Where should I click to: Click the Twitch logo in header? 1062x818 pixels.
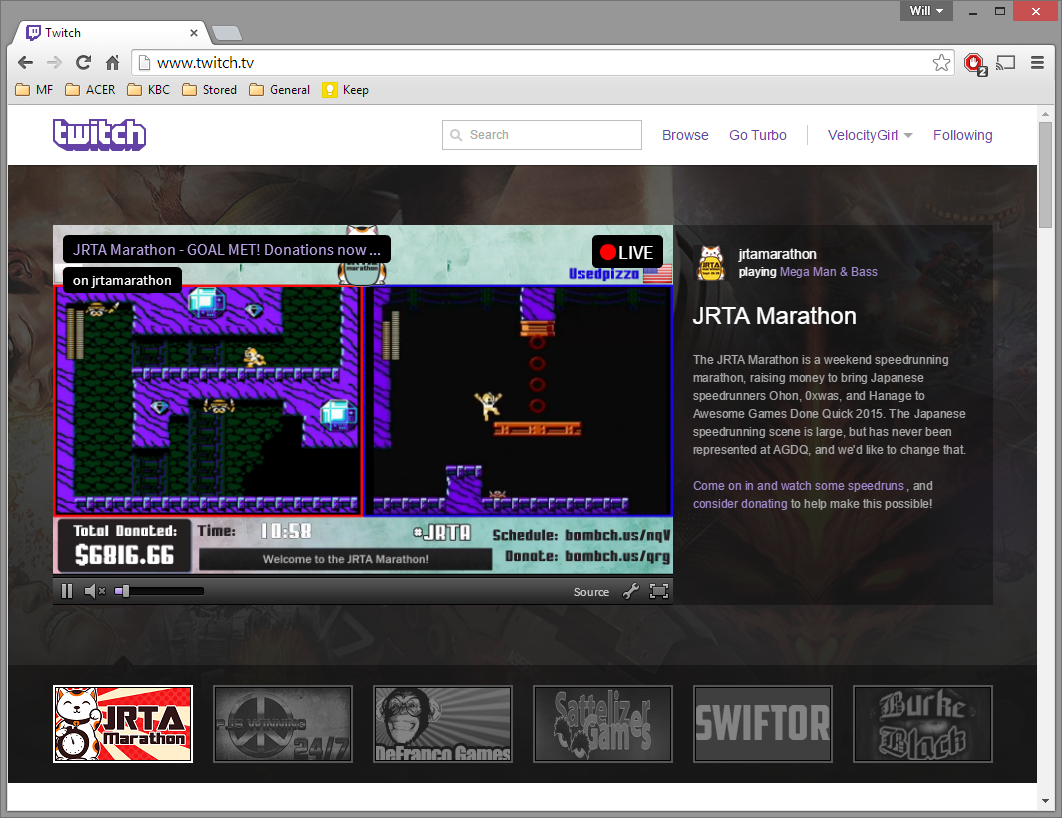[x=99, y=134]
